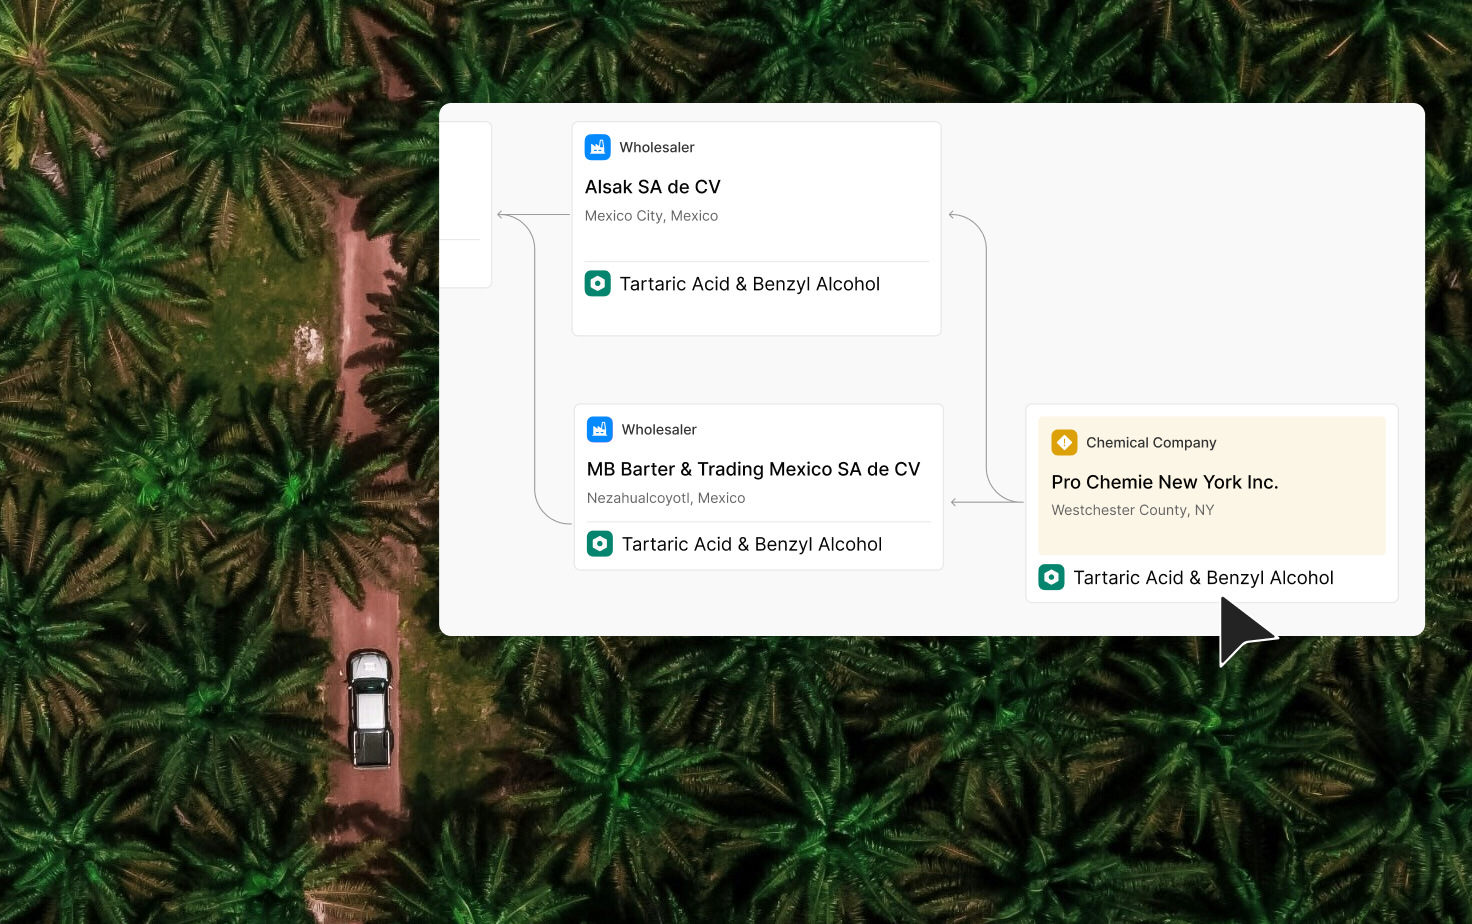This screenshot has height=924, width=1472.
Task: Click the truck in the background photo
Action: click(x=370, y=709)
